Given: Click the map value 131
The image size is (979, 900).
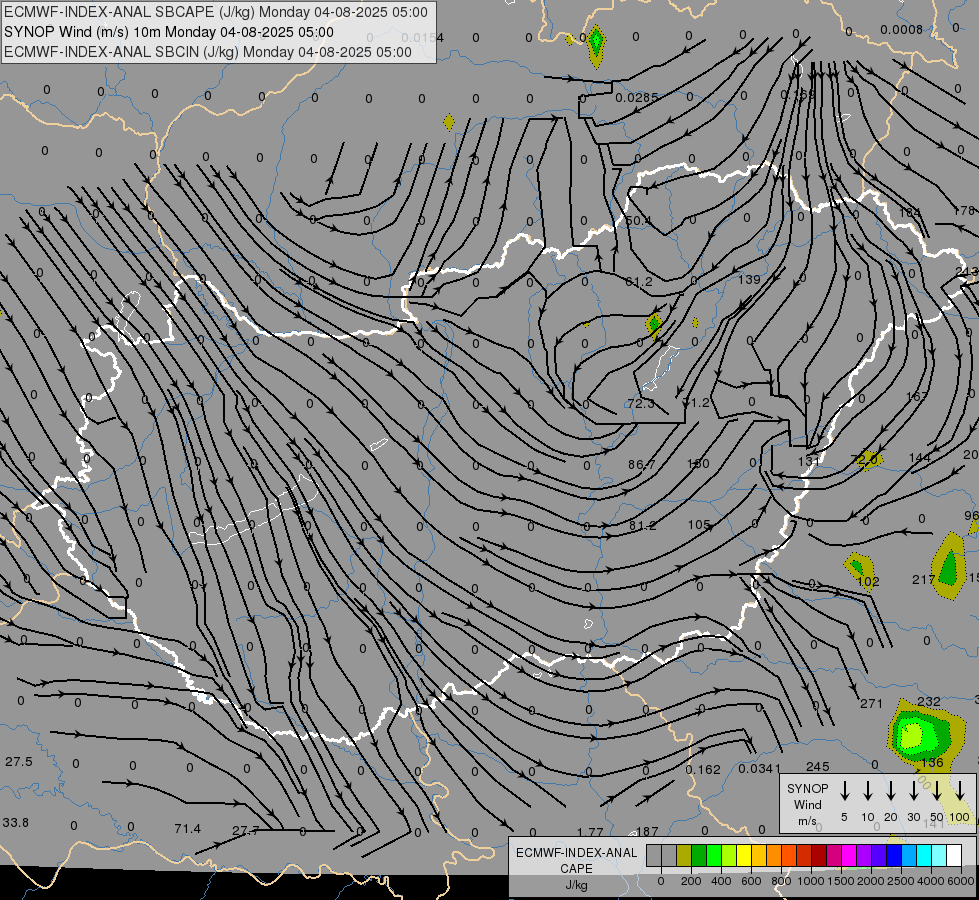Looking at the screenshot, I should (809, 461).
